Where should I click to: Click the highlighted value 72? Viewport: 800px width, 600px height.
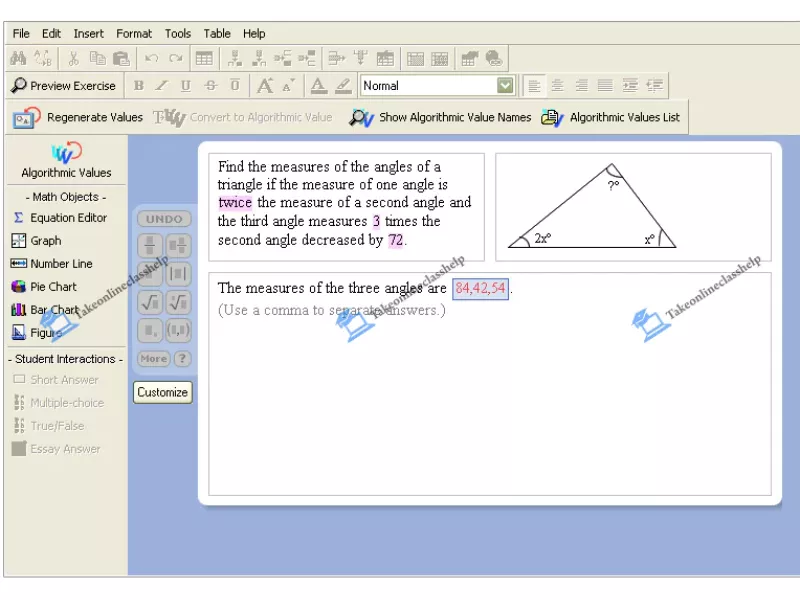[395, 240]
